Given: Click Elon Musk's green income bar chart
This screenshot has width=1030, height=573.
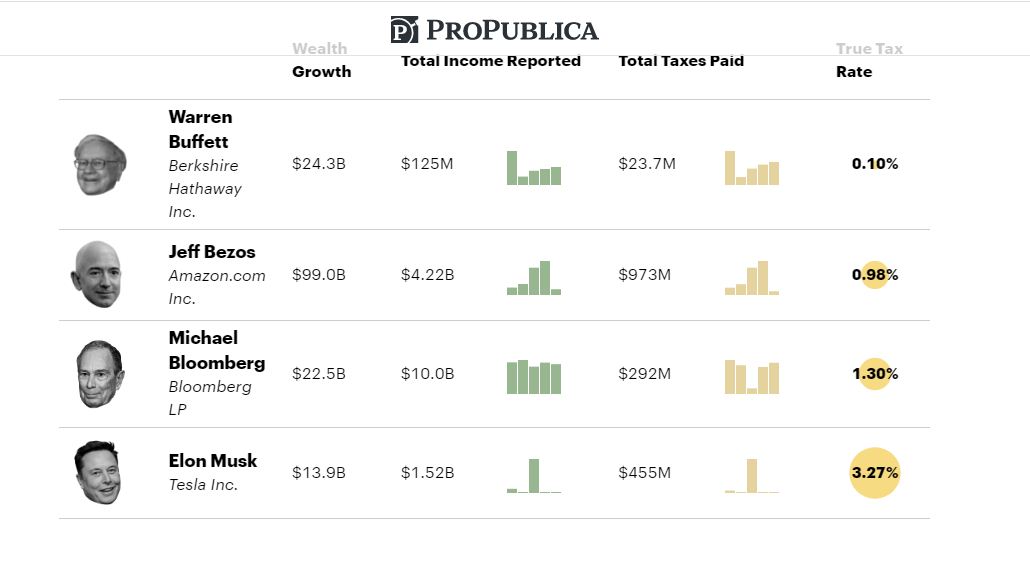Looking at the screenshot, I should 534,476.
